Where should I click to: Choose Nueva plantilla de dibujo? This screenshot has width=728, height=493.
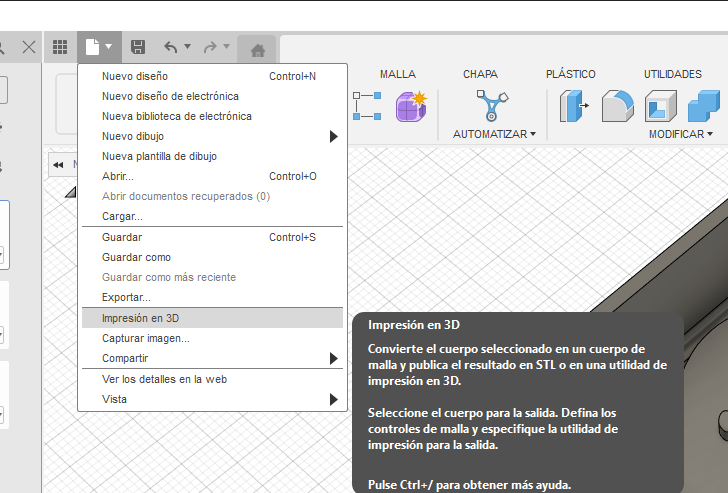[x=212, y=156]
